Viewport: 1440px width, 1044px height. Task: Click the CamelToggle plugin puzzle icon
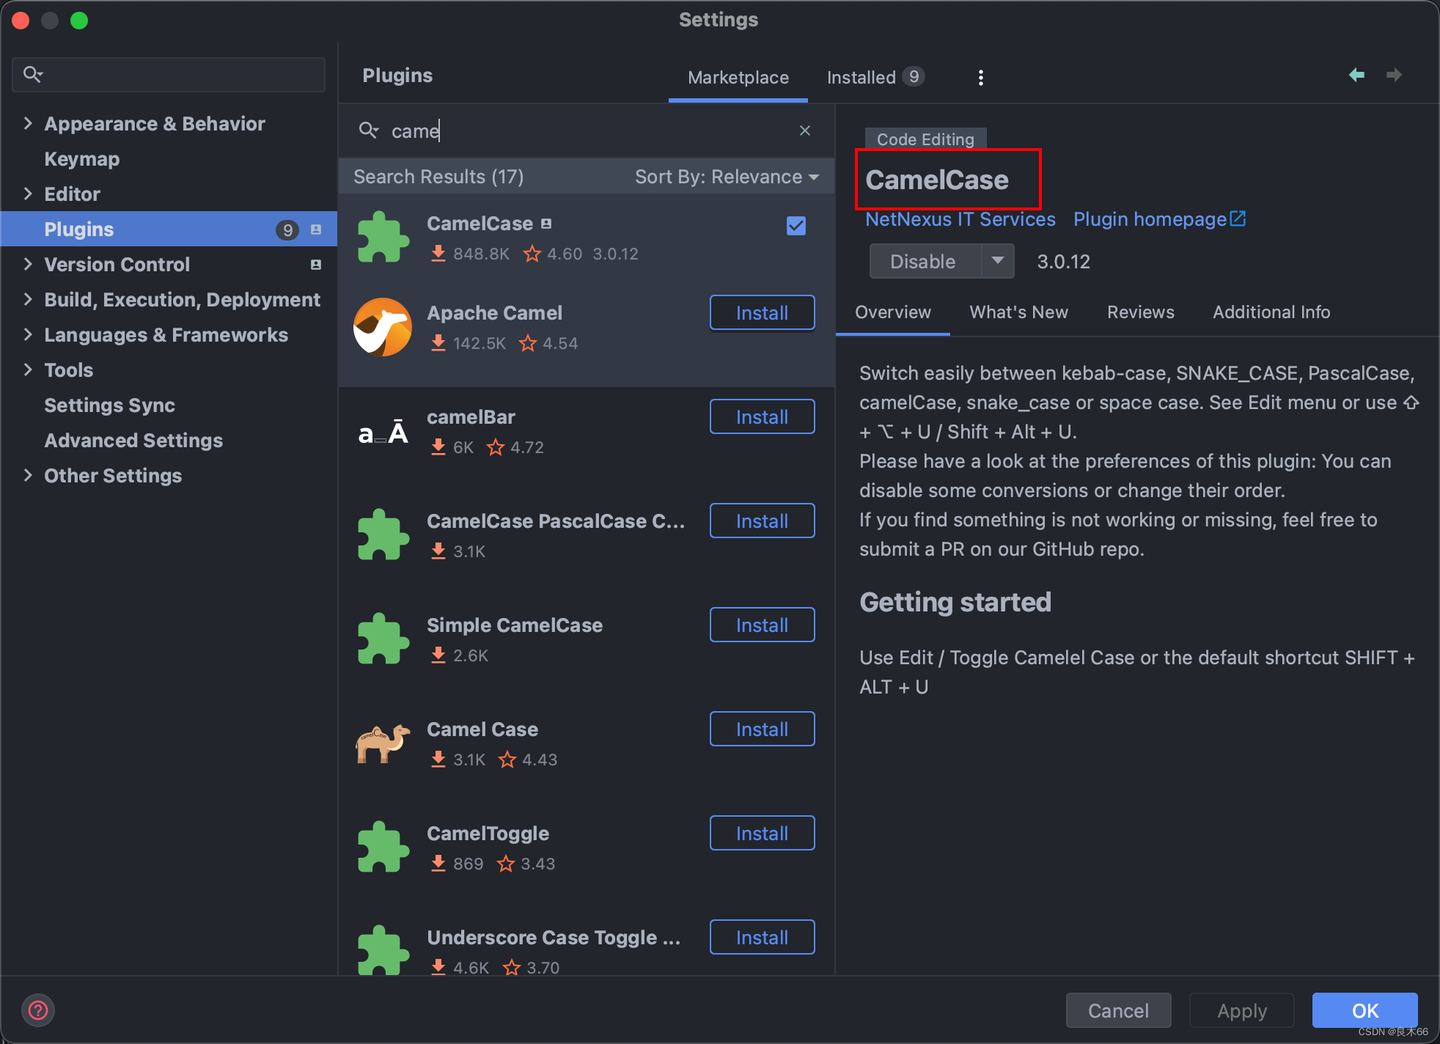pos(383,847)
